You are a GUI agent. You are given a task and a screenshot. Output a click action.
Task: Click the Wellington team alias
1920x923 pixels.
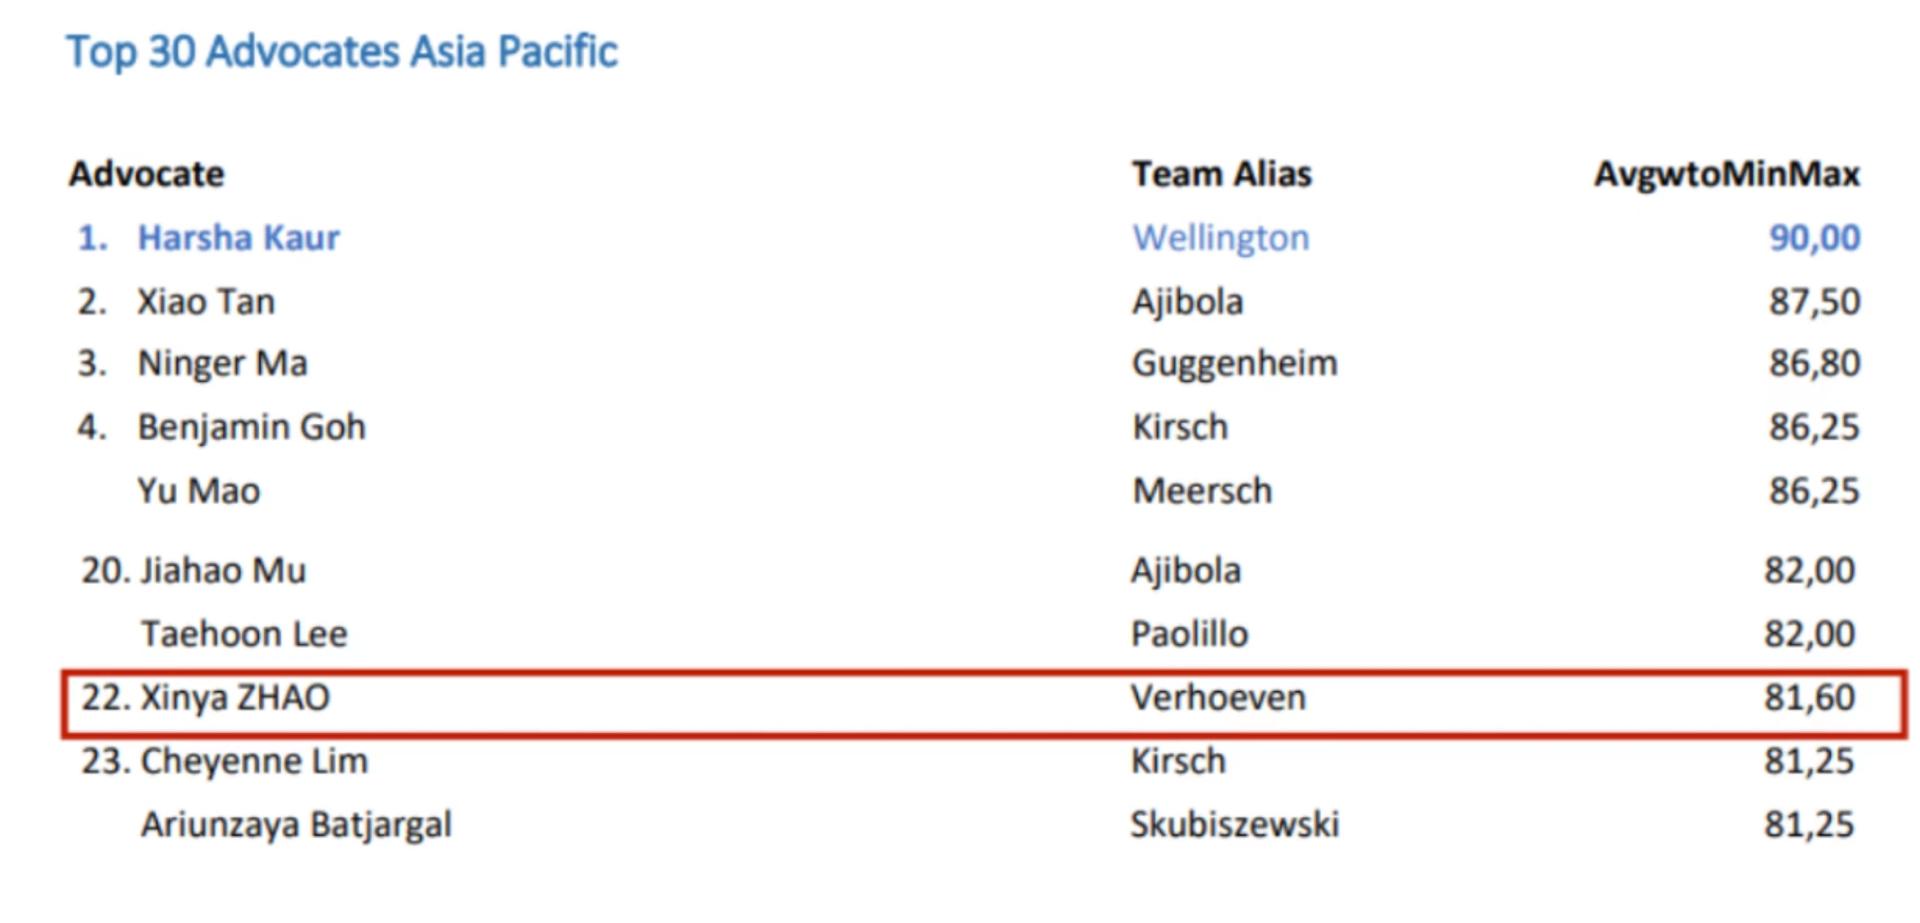coord(1220,238)
